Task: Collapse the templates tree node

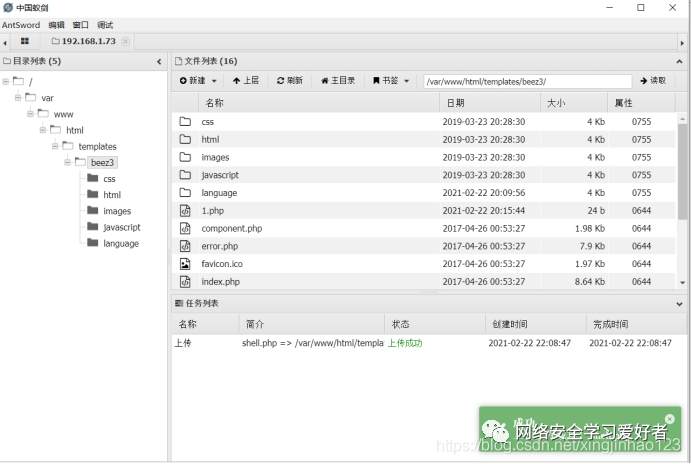Action: (55, 146)
